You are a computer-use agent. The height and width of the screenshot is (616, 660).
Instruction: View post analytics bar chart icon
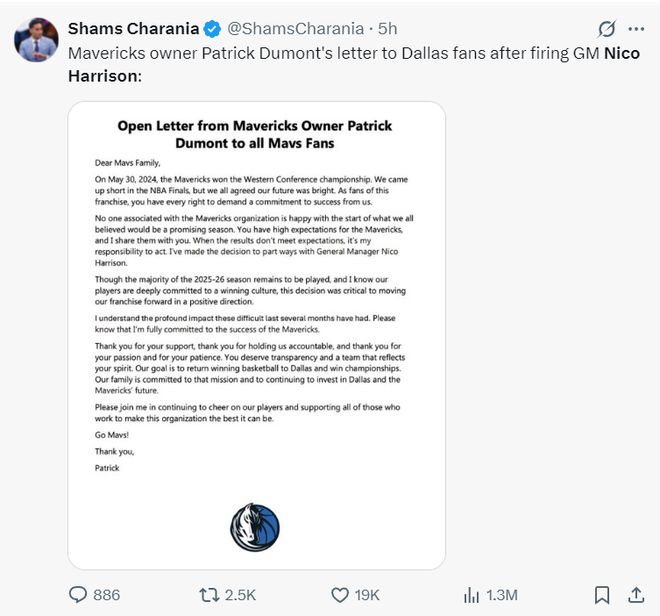(x=471, y=595)
